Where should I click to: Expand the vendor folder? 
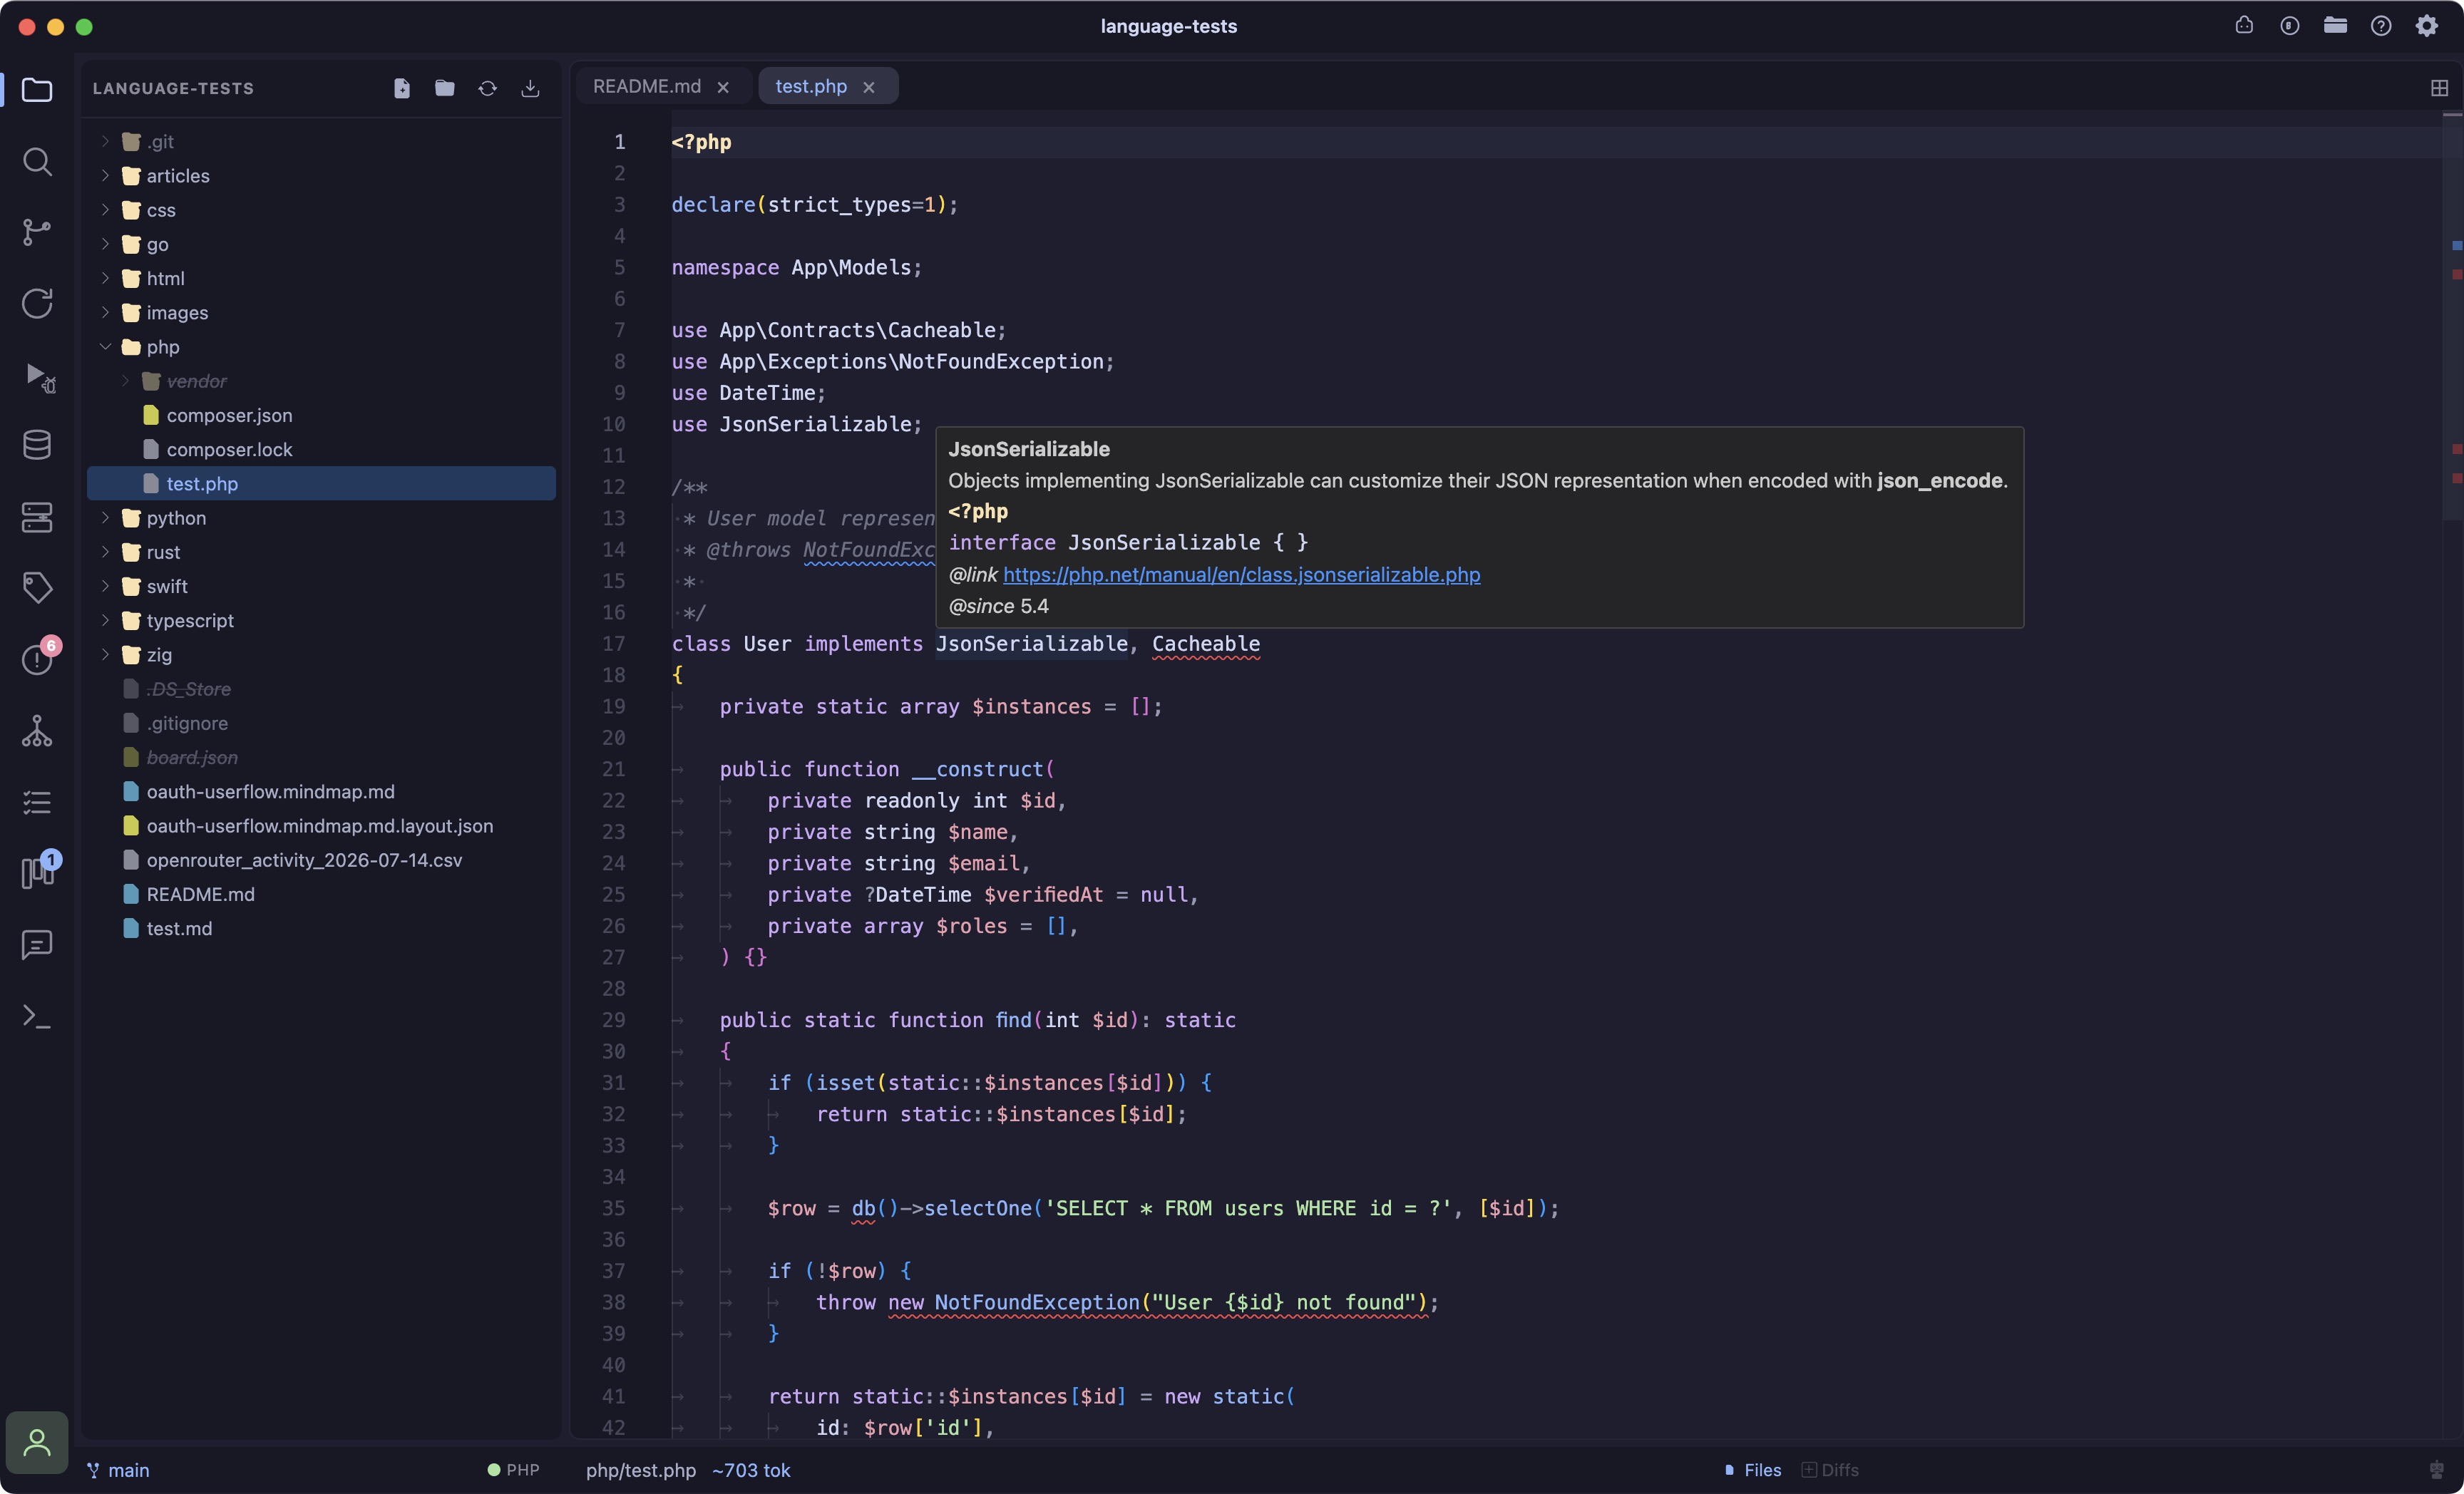pyautogui.click(x=125, y=381)
